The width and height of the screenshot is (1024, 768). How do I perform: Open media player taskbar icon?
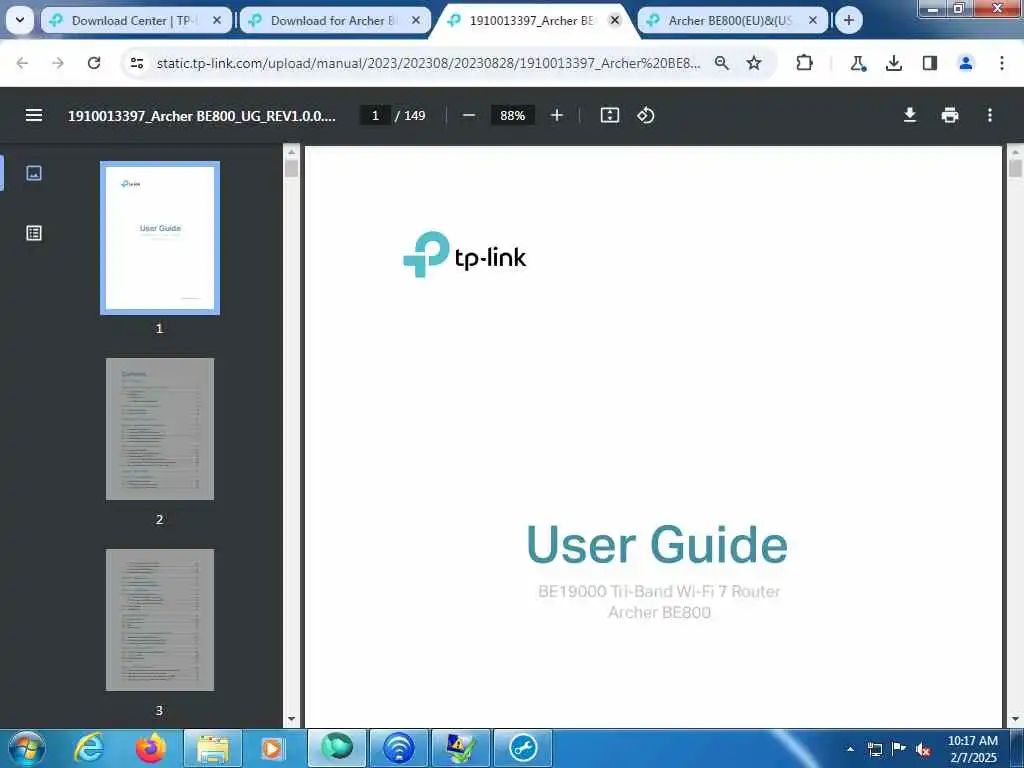pos(273,748)
